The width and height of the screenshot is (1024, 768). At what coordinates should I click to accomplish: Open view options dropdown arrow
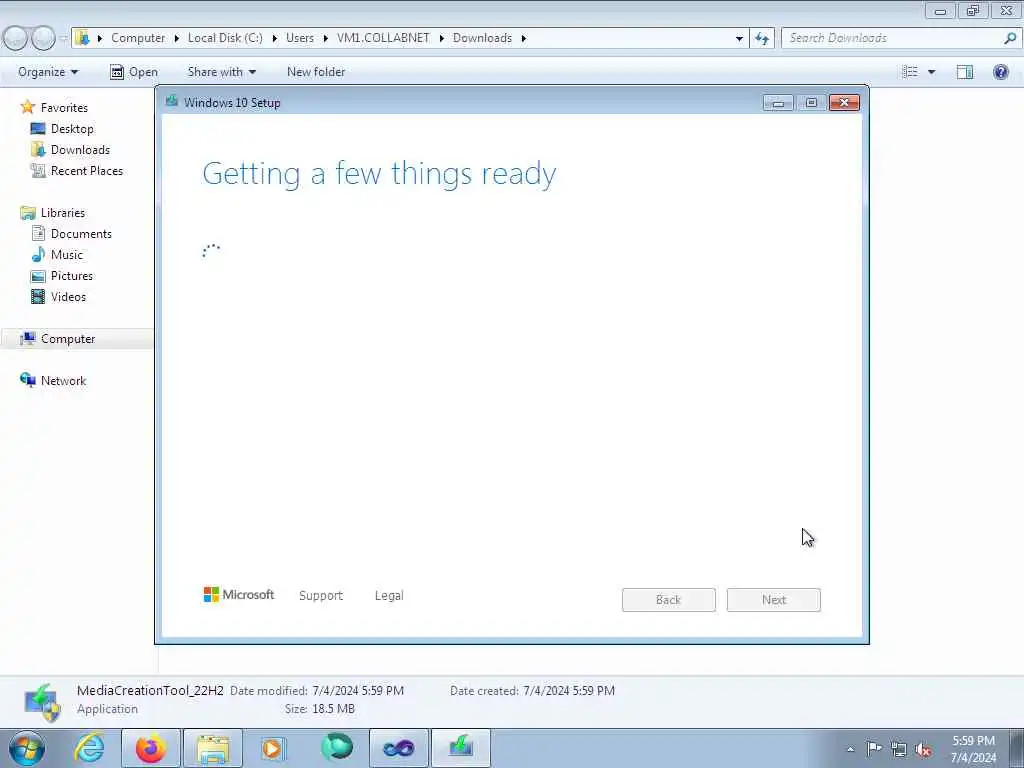click(x=931, y=72)
